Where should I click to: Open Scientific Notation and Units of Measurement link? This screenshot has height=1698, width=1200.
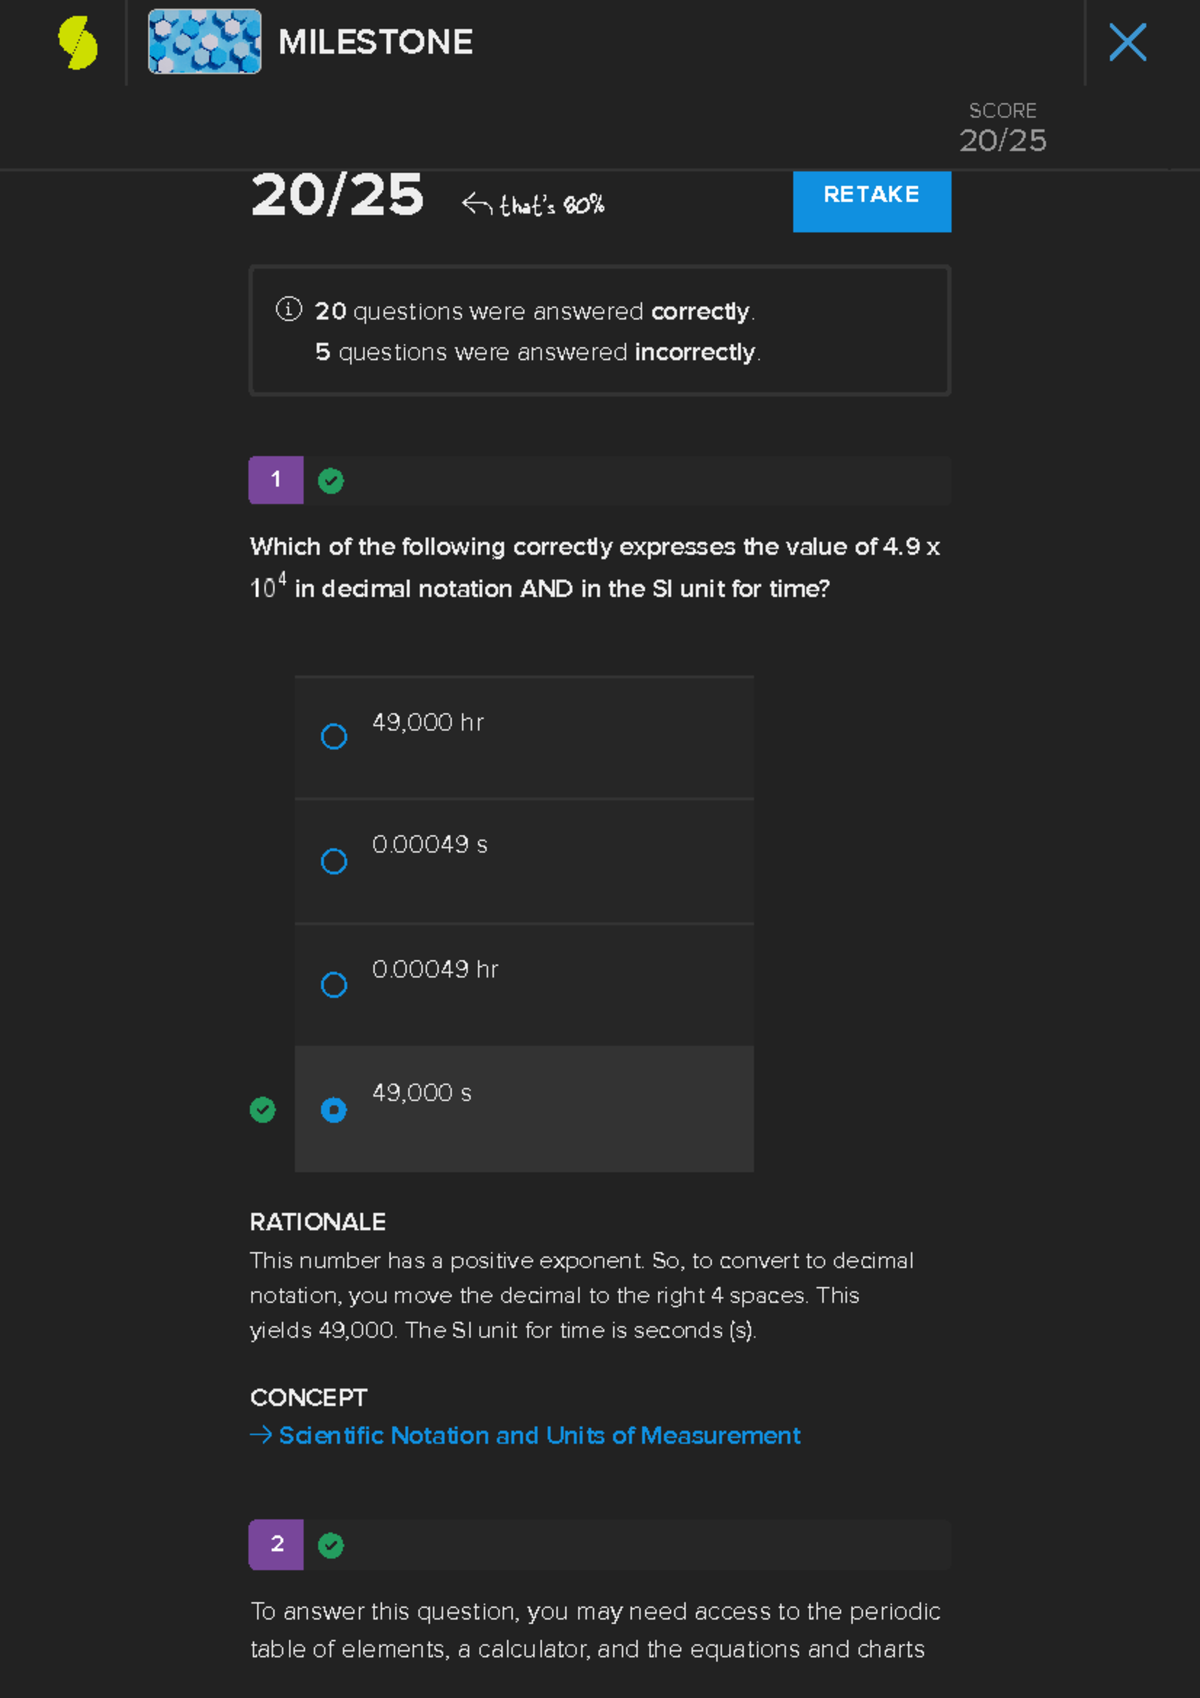(540, 1436)
